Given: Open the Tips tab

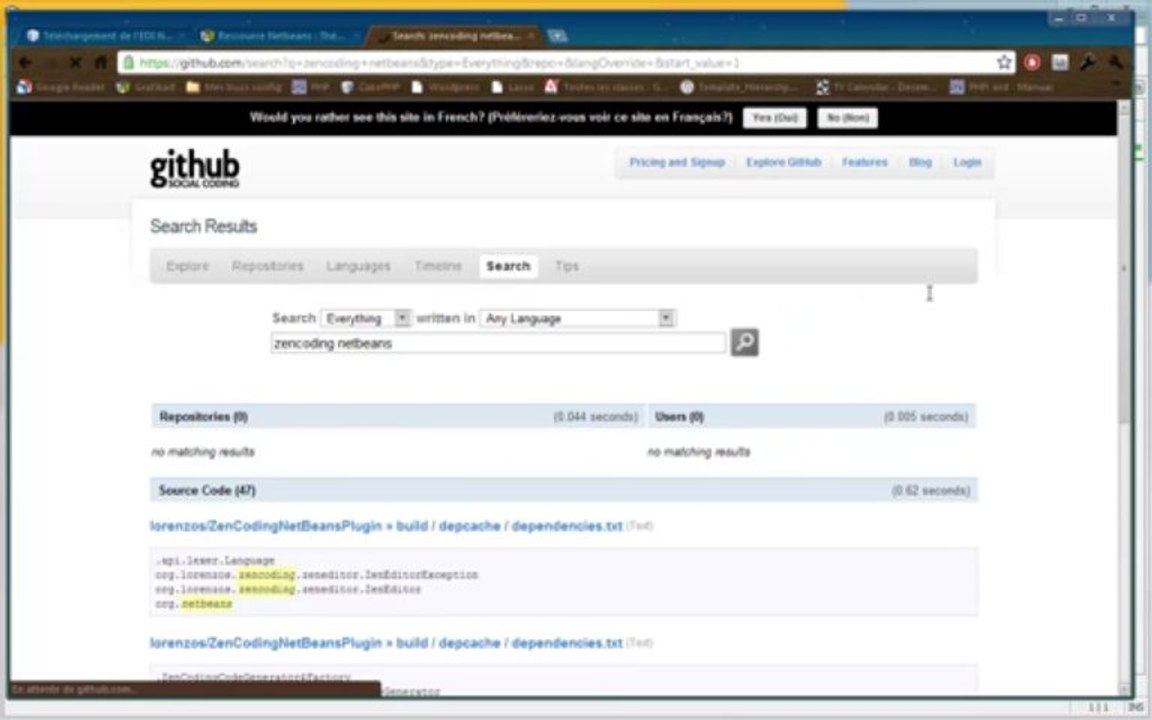Looking at the screenshot, I should [566, 266].
